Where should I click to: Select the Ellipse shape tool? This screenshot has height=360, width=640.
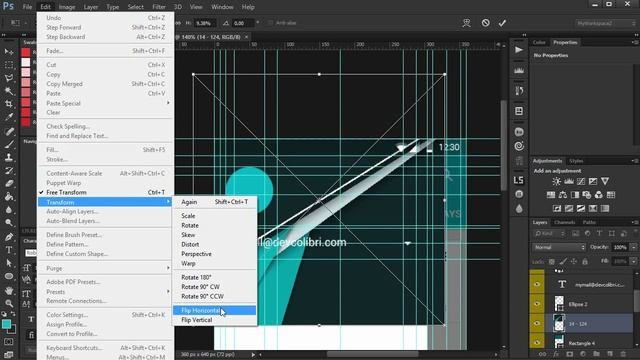pos(9,276)
